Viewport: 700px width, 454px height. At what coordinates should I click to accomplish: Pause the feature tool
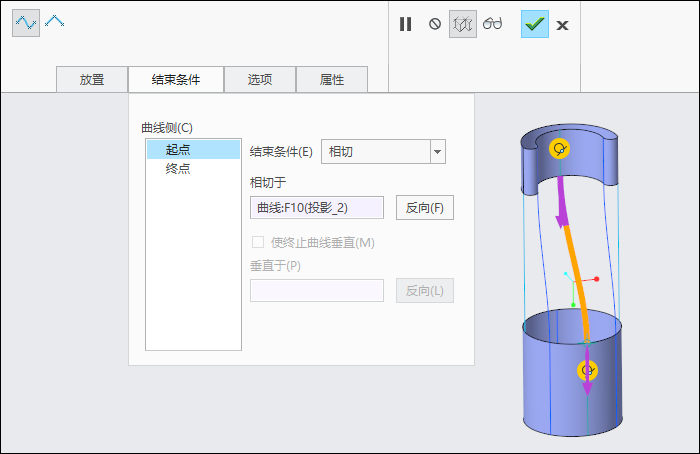(405, 24)
